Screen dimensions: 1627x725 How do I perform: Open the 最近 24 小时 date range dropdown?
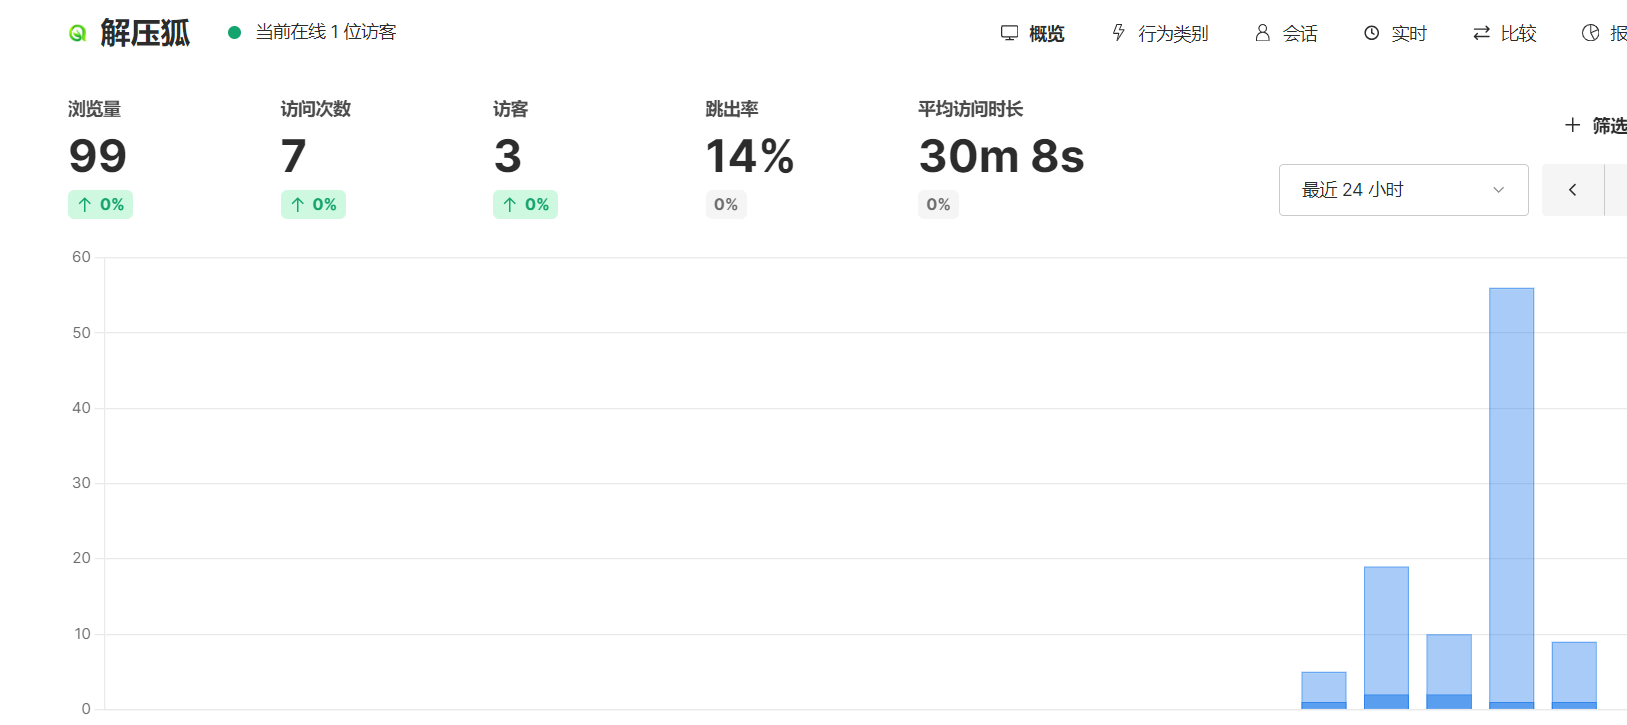(x=1403, y=190)
